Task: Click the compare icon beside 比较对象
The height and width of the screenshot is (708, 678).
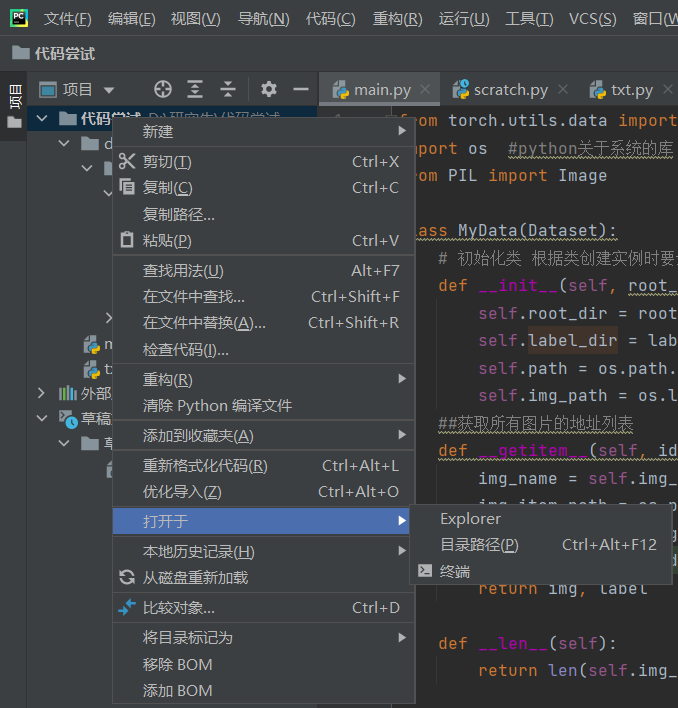Action: pos(127,607)
